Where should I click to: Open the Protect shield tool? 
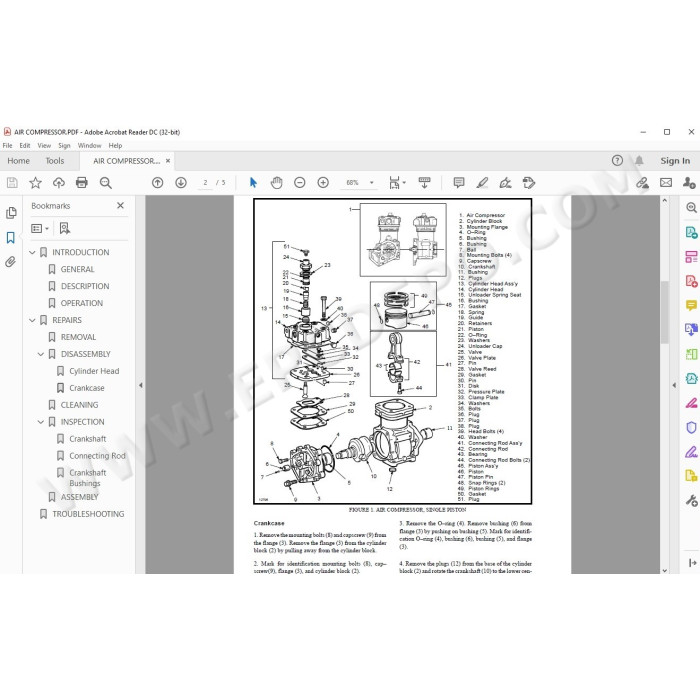691,427
